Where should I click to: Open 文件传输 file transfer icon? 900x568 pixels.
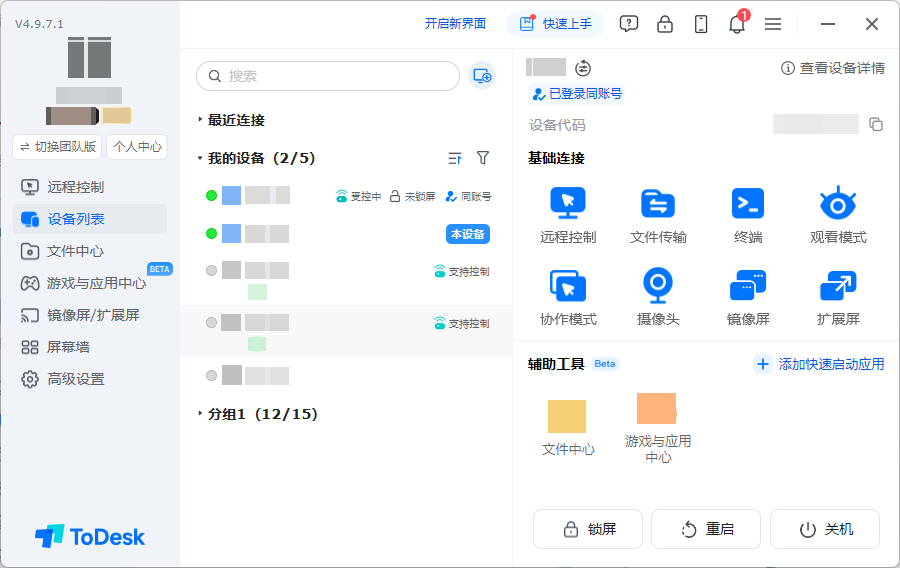tap(658, 203)
